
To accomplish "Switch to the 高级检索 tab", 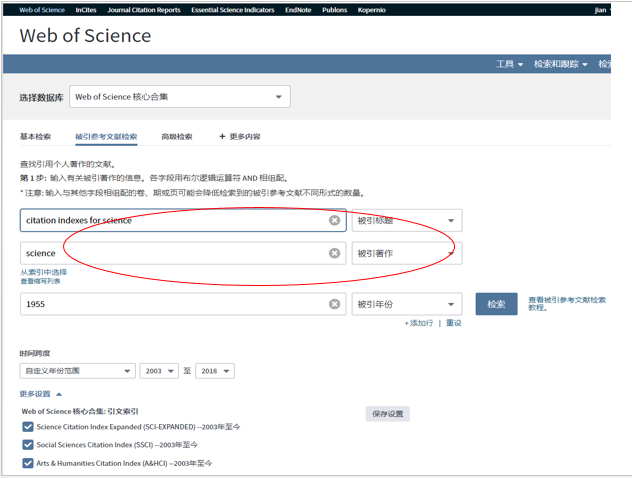I will [x=177, y=137].
